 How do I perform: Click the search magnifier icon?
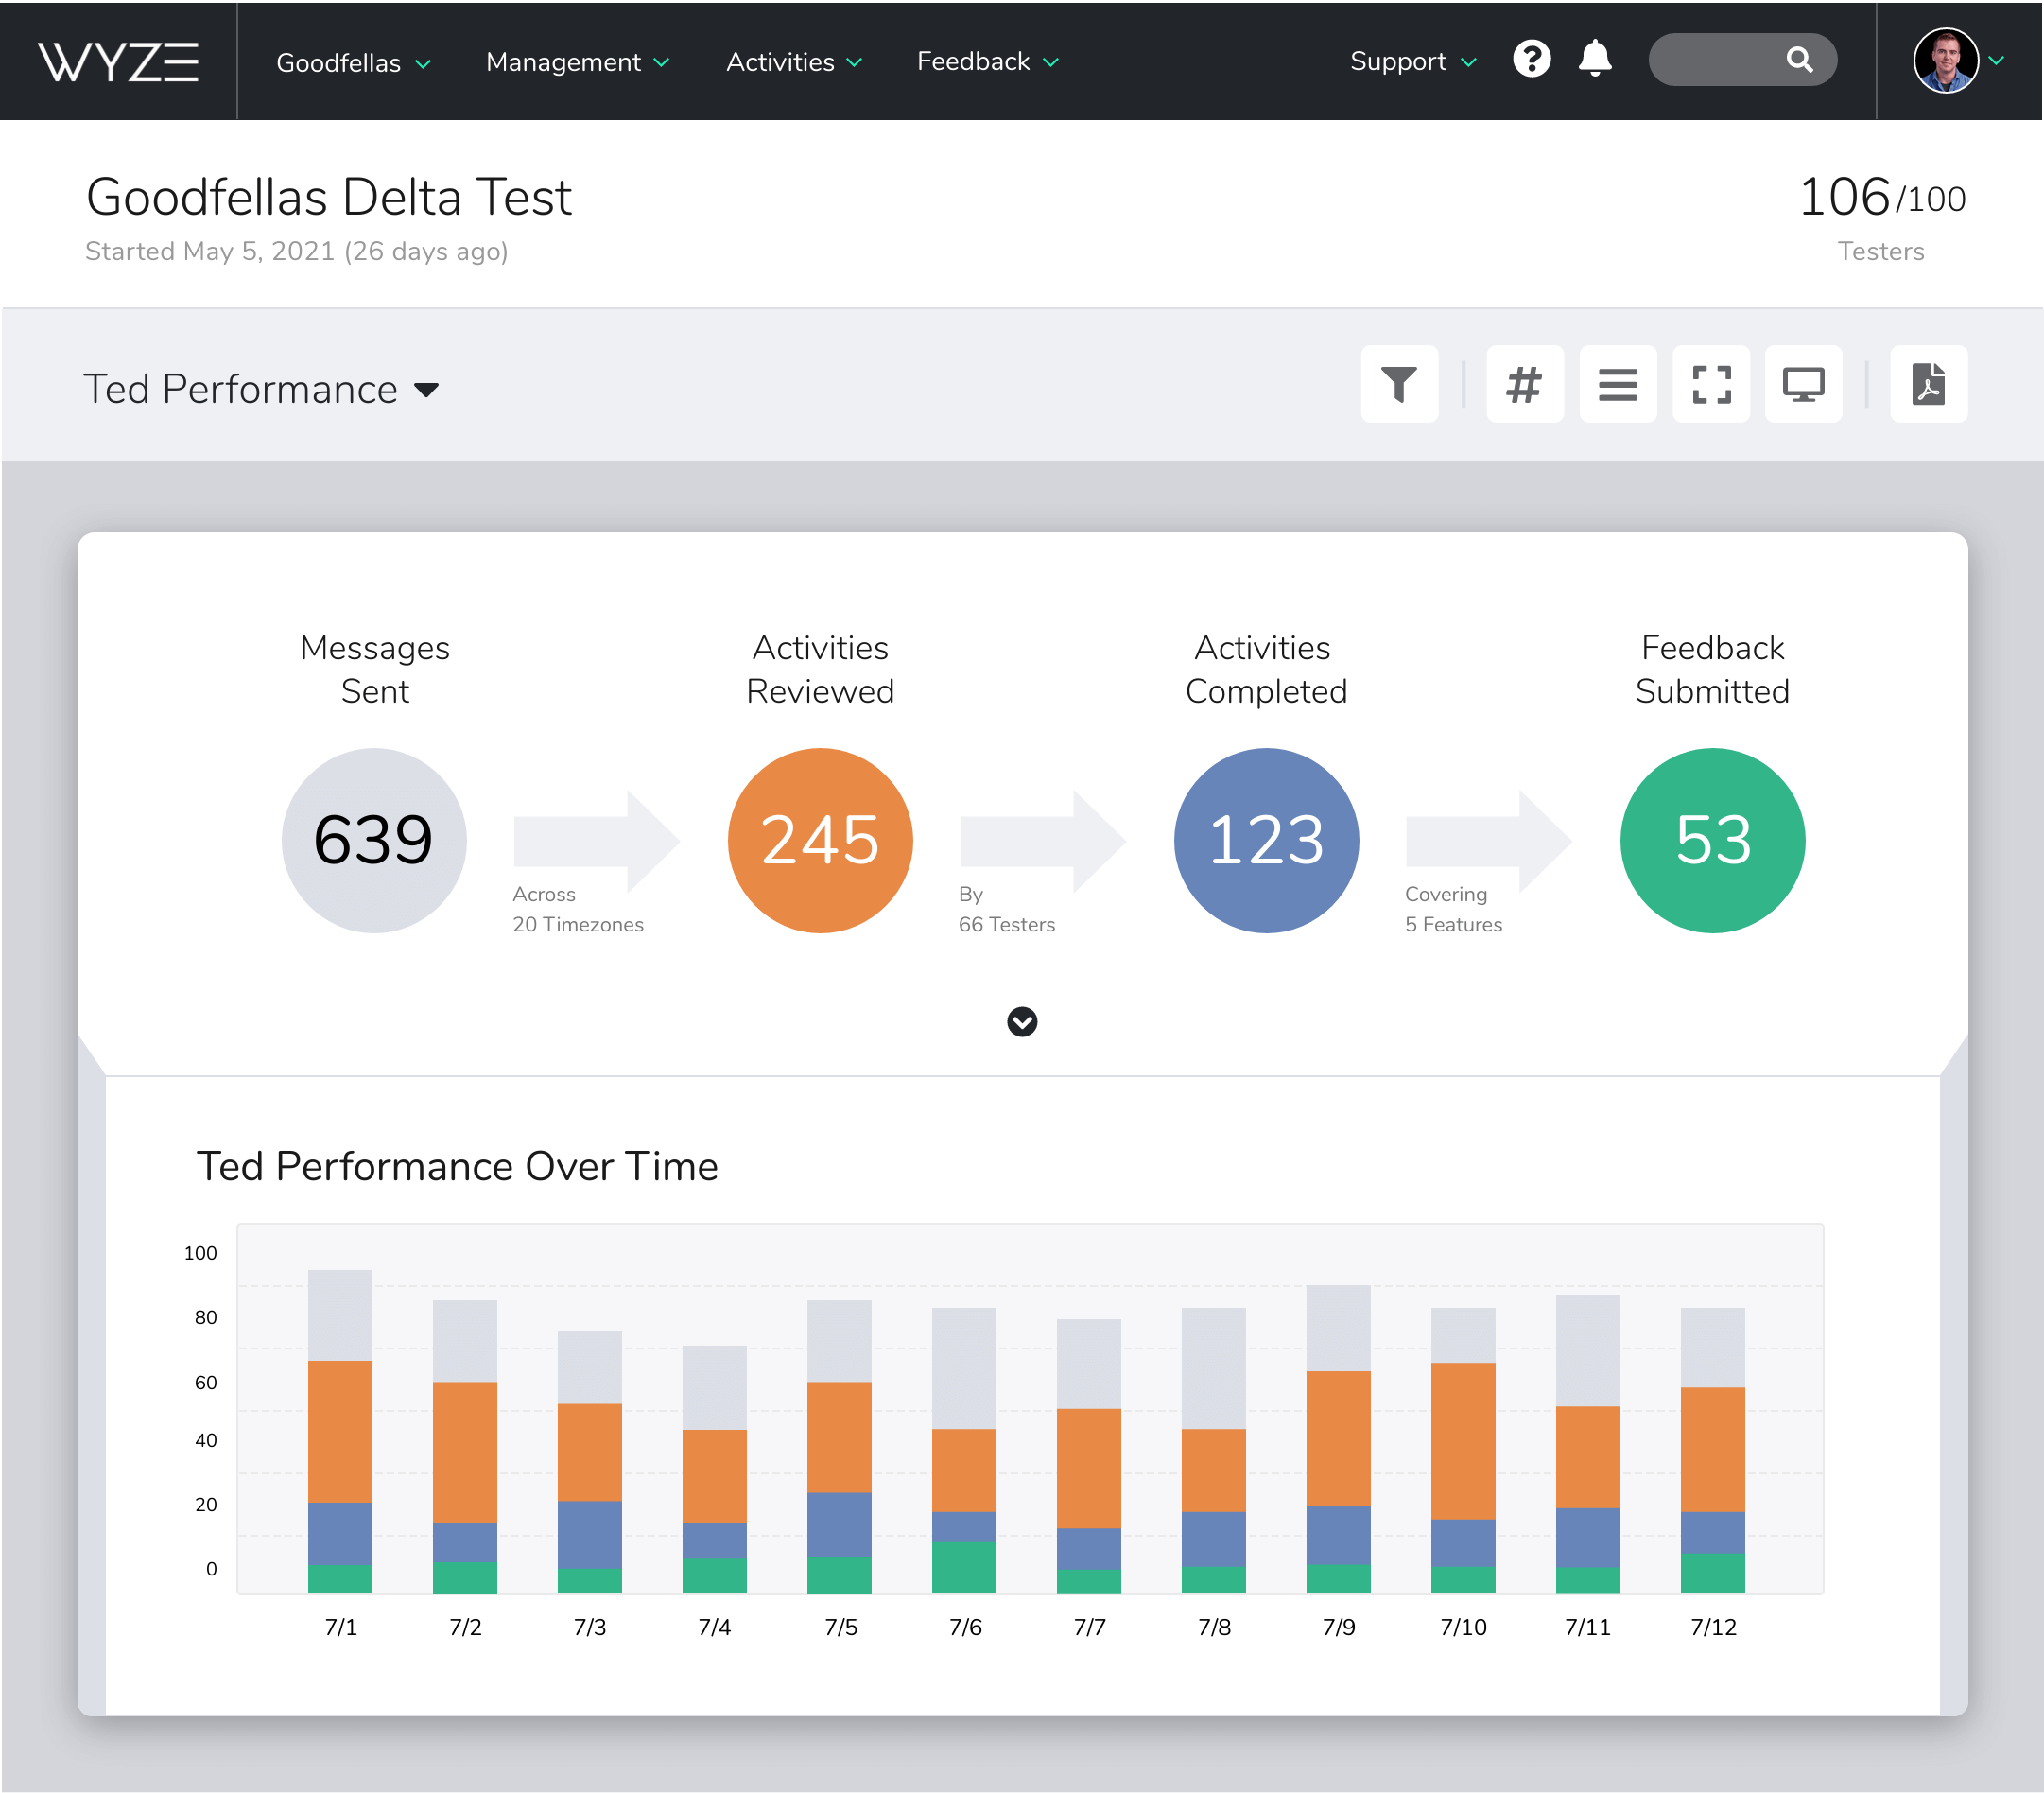pos(1800,60)
